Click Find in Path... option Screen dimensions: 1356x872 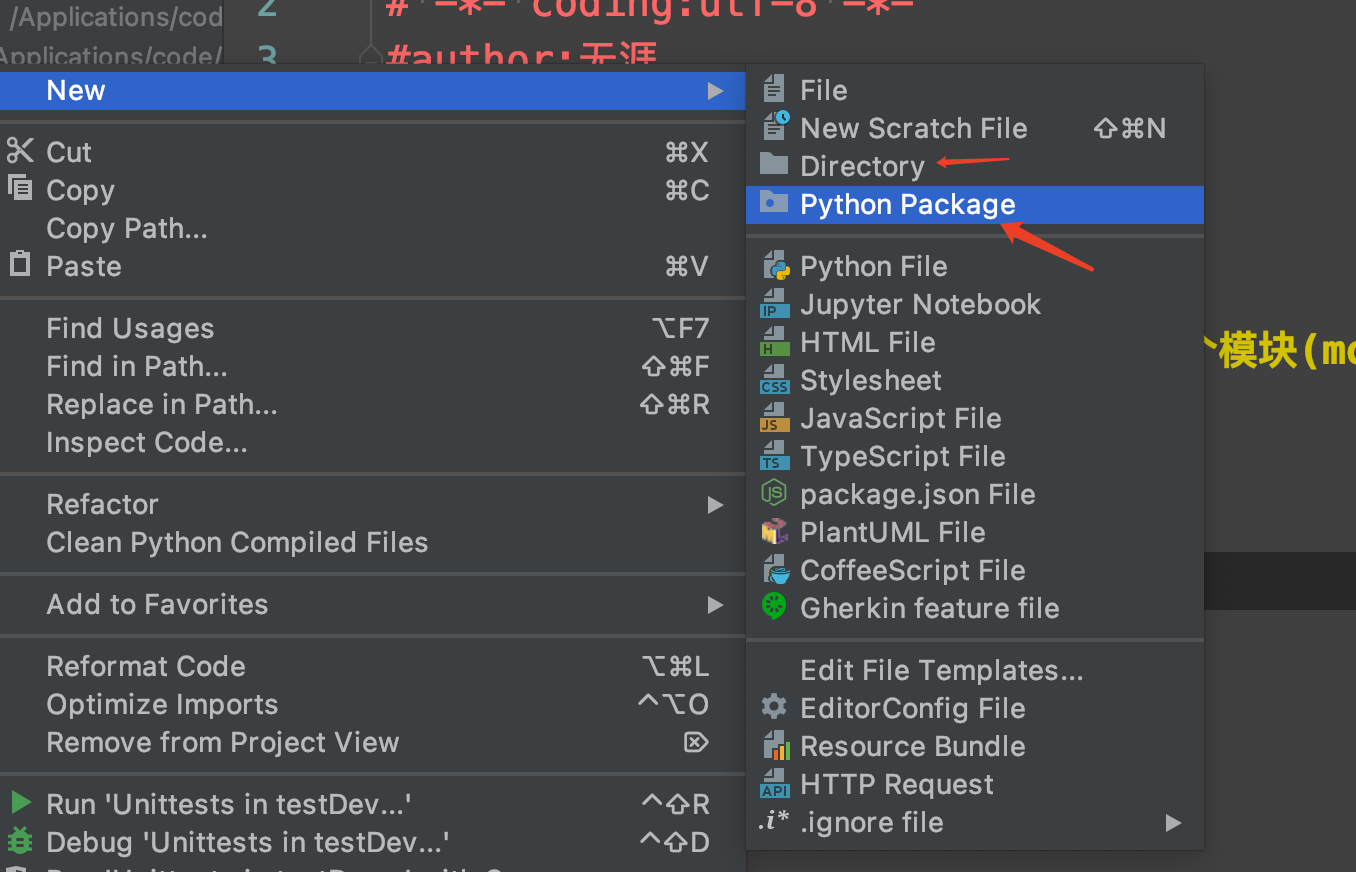[137, 367]
